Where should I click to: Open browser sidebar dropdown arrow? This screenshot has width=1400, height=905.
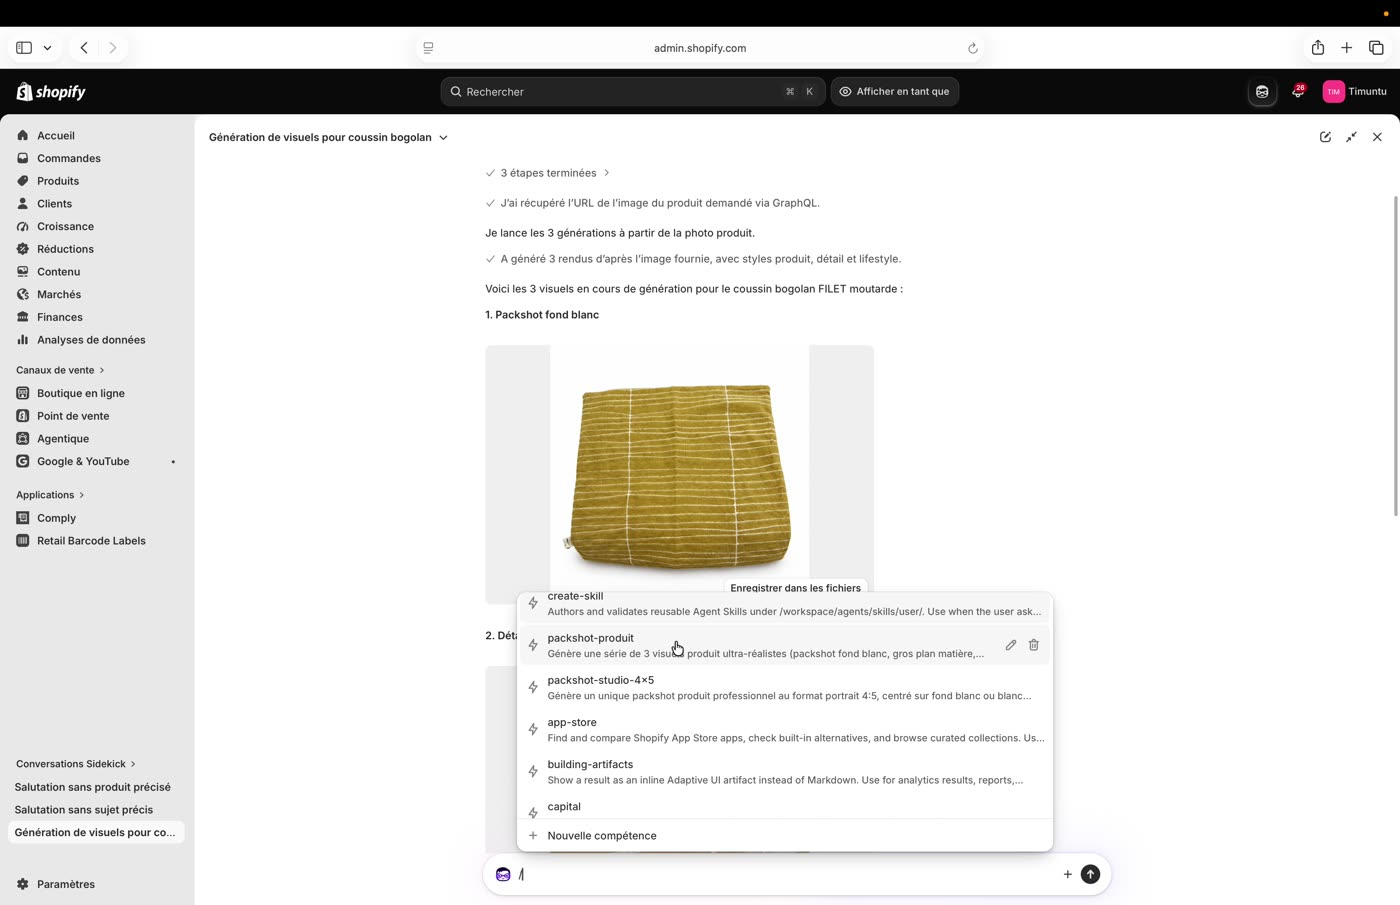tap(47, 47)
